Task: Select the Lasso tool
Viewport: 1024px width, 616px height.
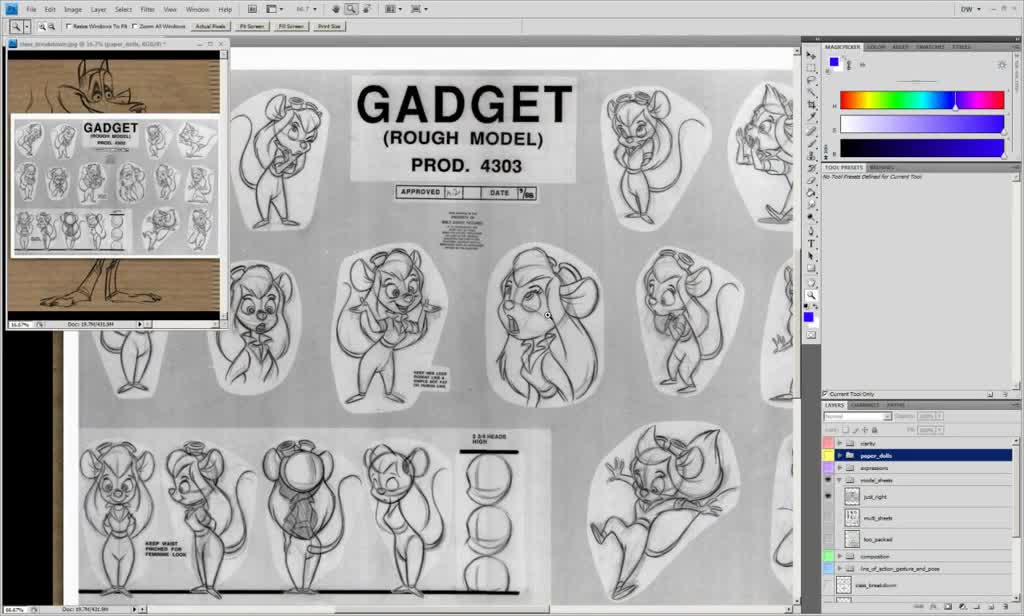Action: (810, 80)
